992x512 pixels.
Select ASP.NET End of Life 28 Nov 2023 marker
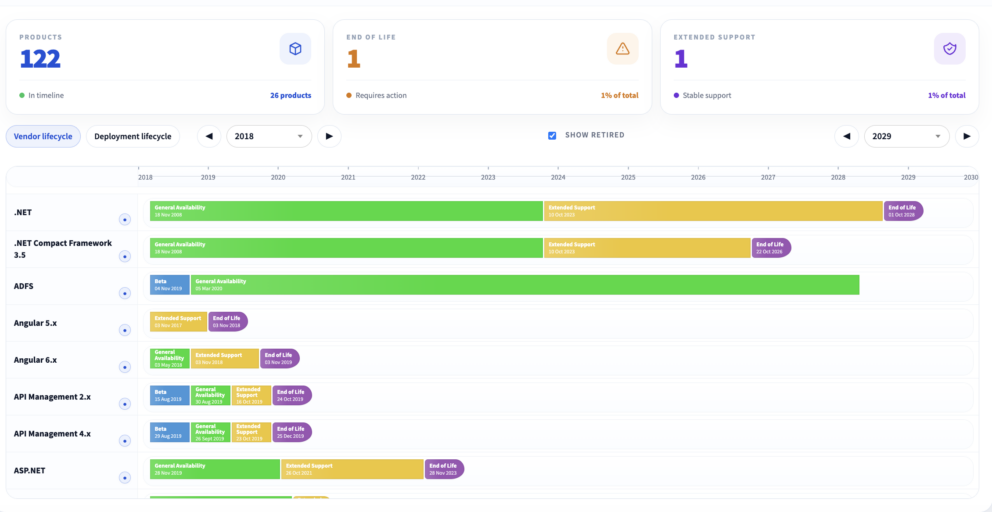(444, 469)
